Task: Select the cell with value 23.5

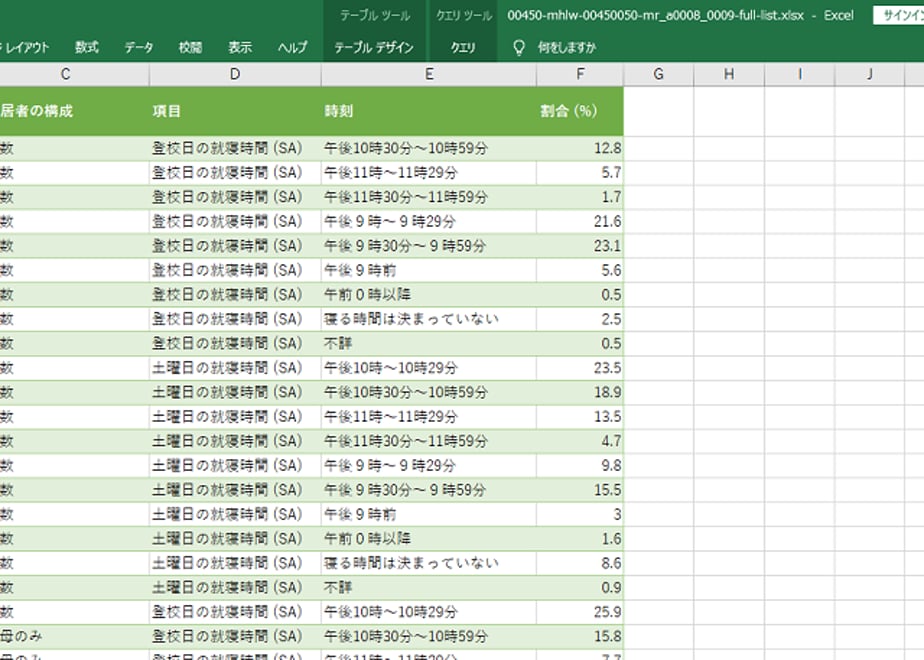Action: coord(580,368)
